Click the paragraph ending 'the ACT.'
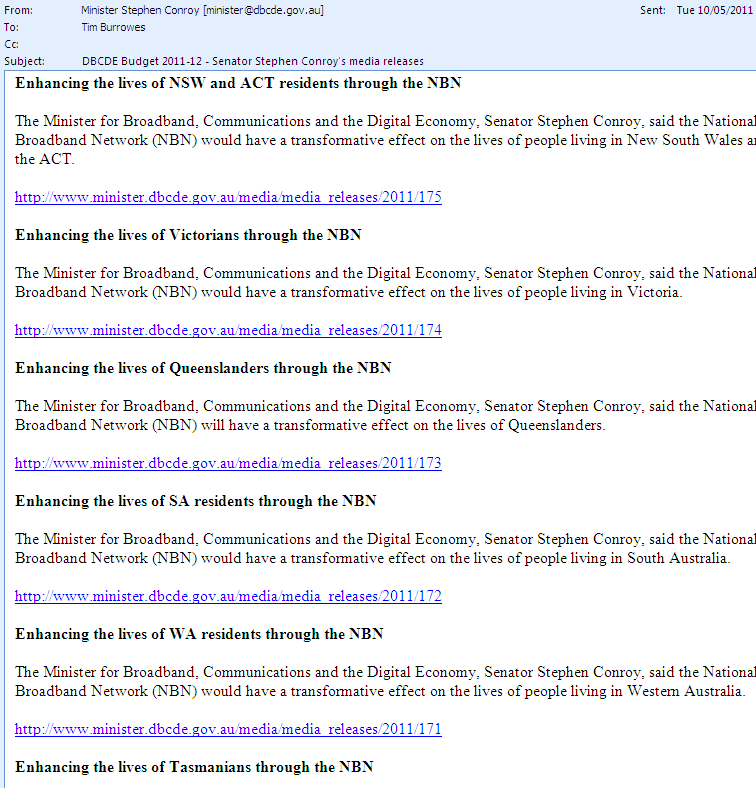The width and height of the screenshot is (756, 788). (x=386, y=140)
